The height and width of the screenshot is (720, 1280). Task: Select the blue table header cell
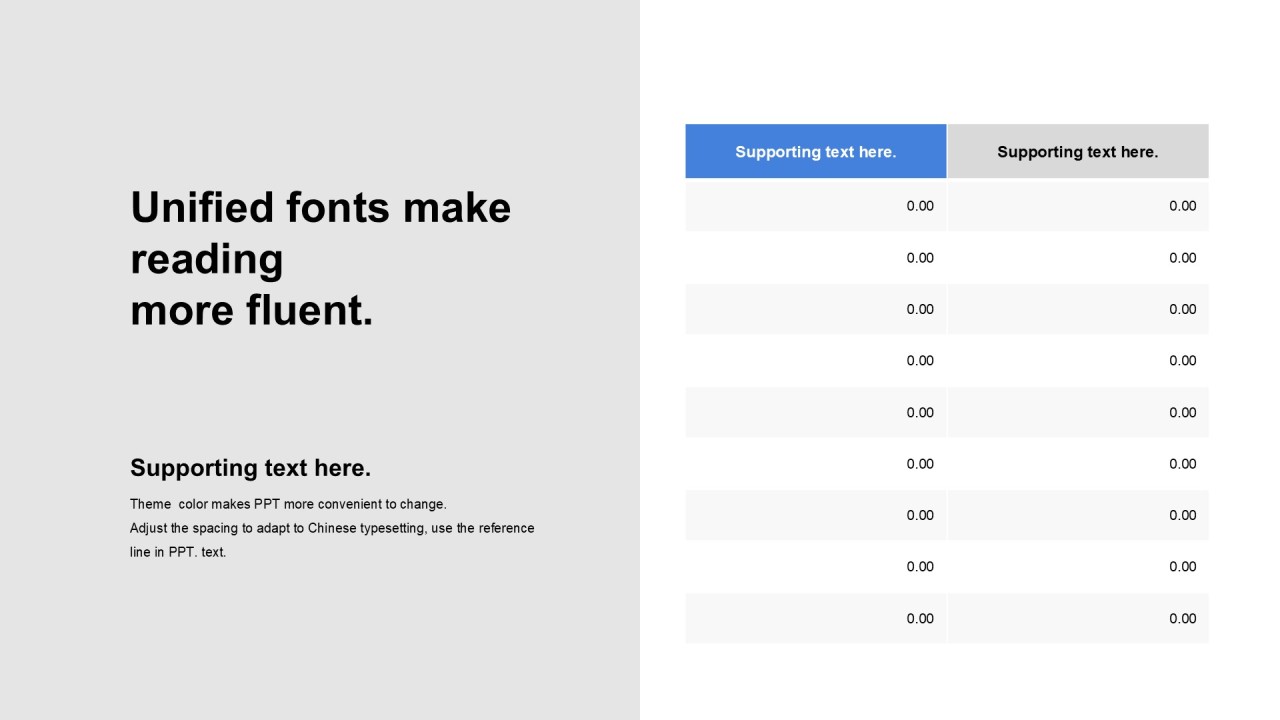coord(815,152)
